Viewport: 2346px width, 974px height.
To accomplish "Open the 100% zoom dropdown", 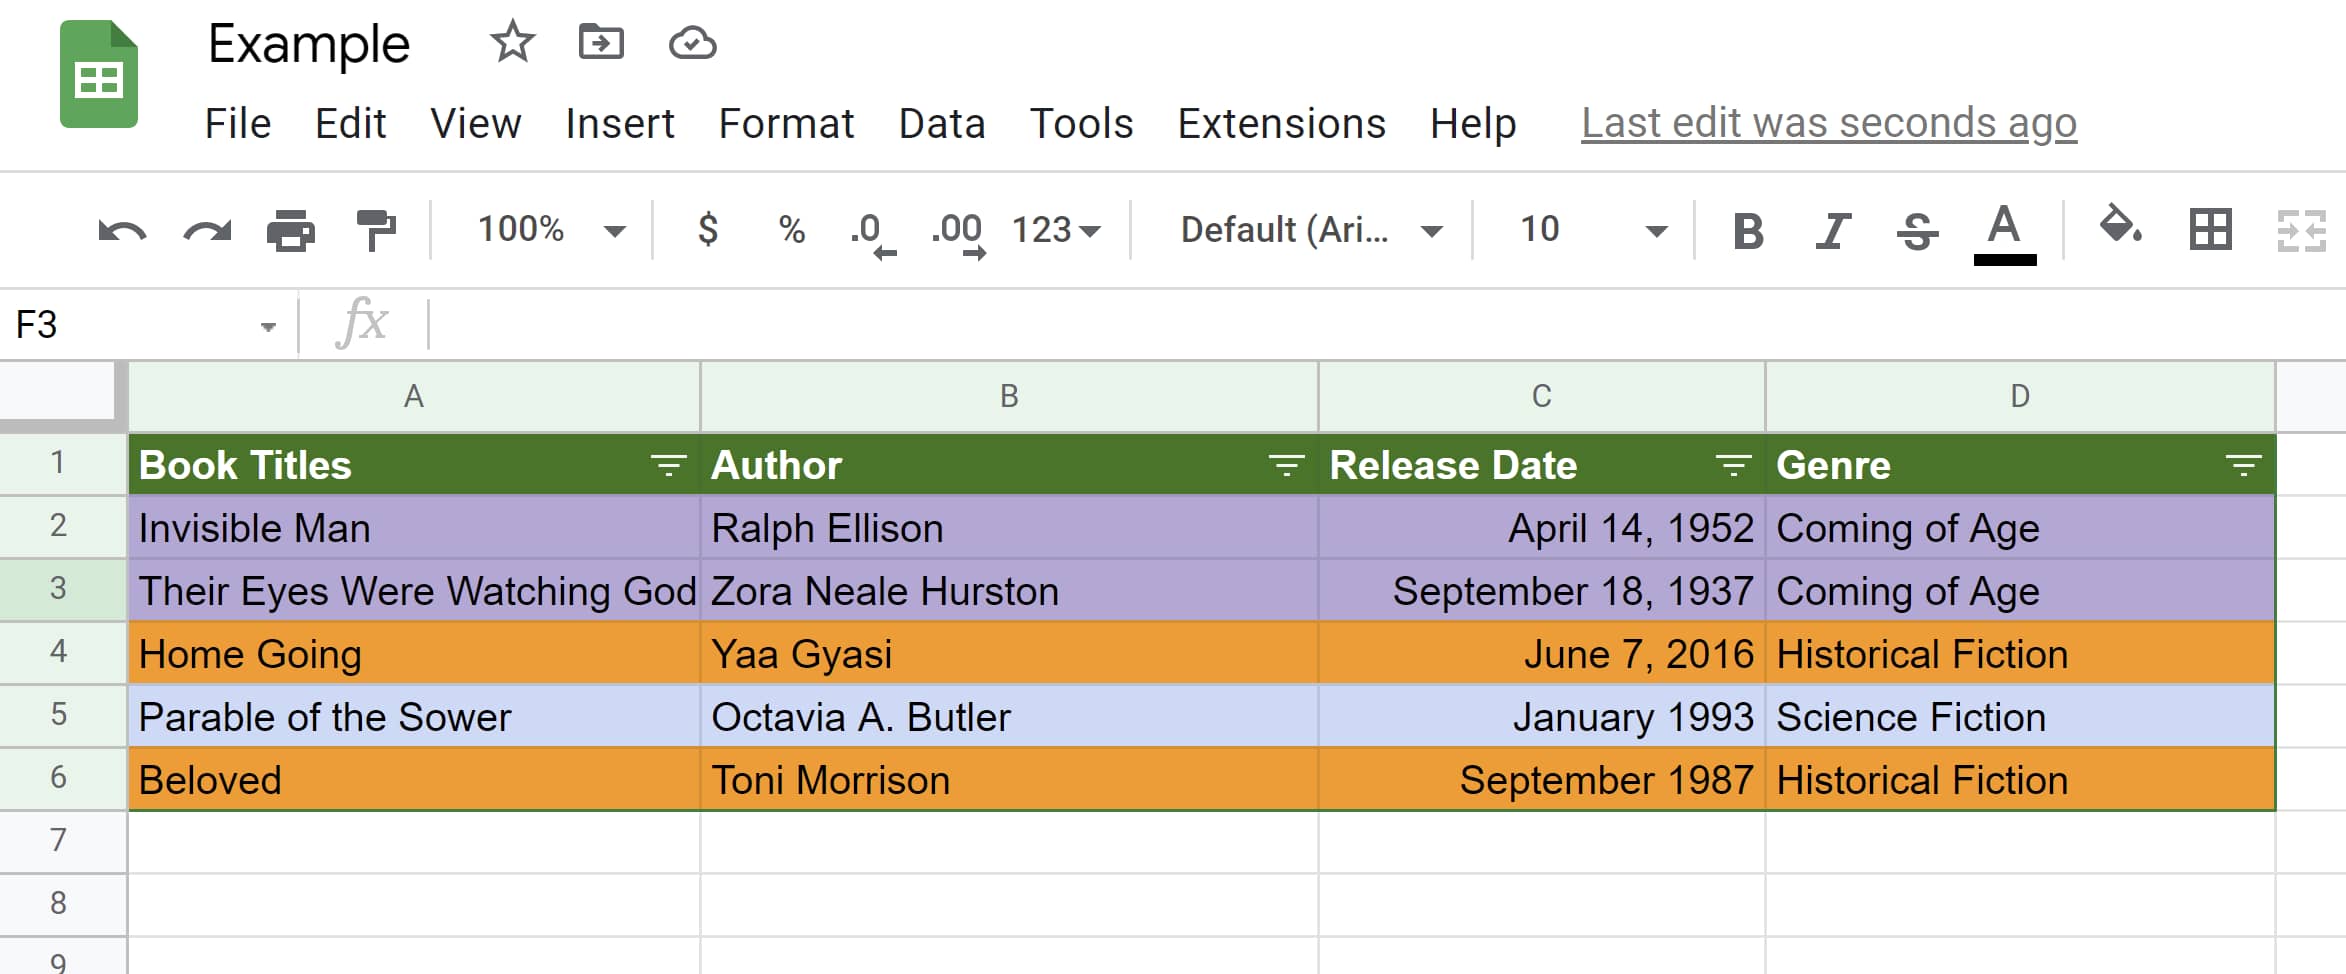I will tap(550, 230).
